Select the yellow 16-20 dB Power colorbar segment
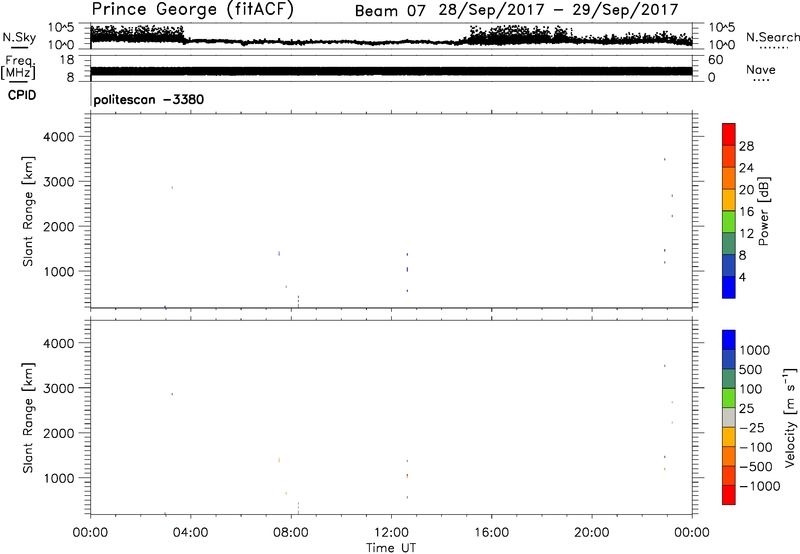Screen dimensions: 800x554 pyautogui.click(x=729, y=199)
